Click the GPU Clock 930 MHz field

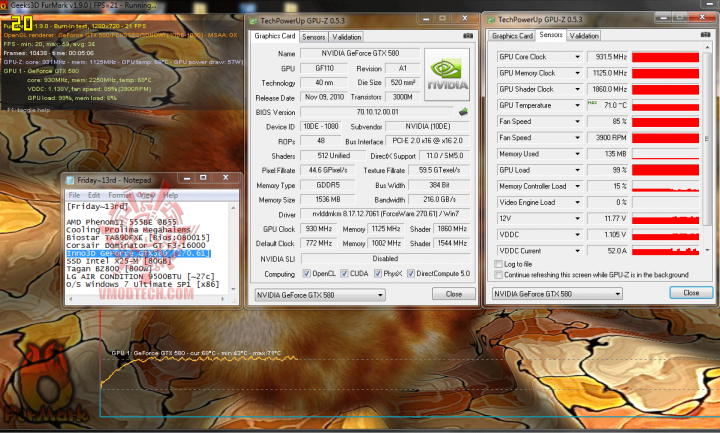click(x=318, y=229)
